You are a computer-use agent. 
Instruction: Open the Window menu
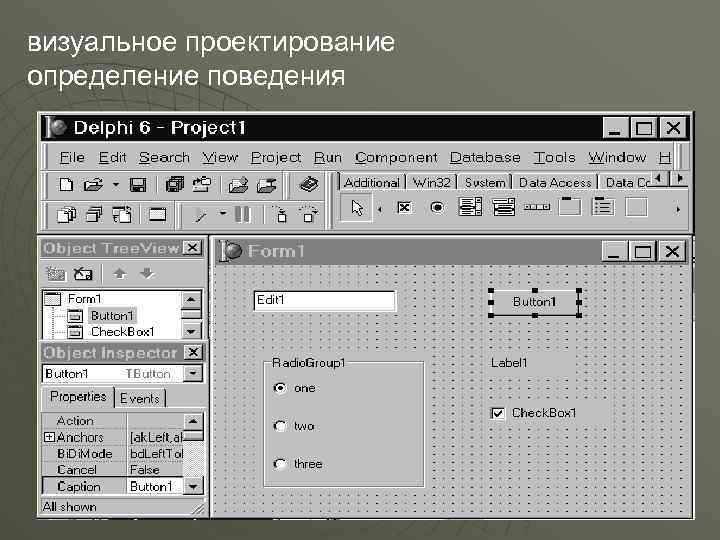point(617,158)
